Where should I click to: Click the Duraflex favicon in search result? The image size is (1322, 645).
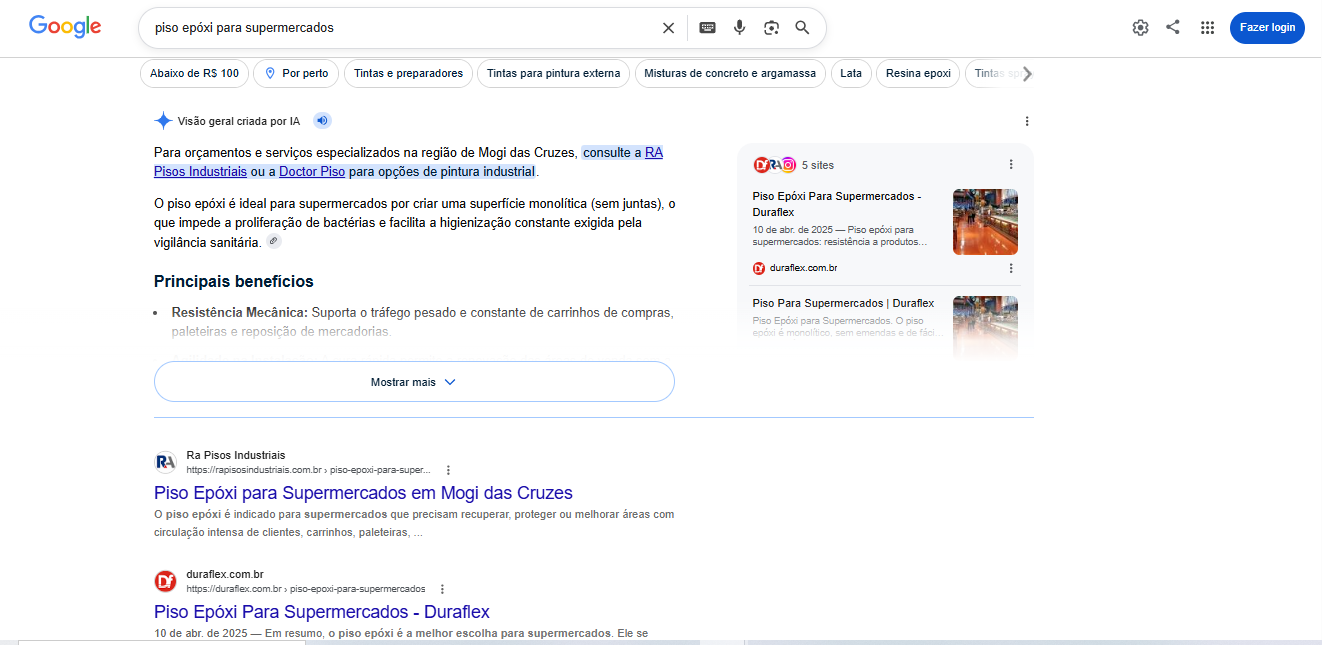(x=165, y=581)
